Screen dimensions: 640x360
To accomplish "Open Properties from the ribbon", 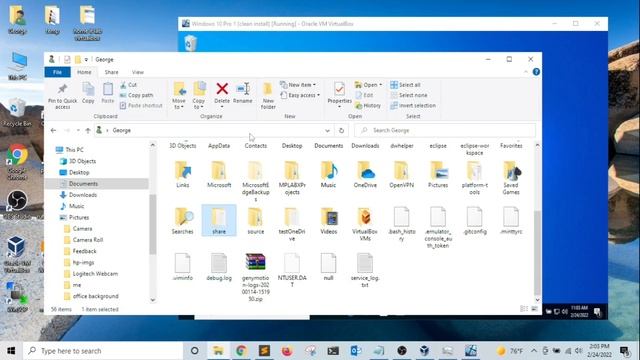I will [339, 94].
